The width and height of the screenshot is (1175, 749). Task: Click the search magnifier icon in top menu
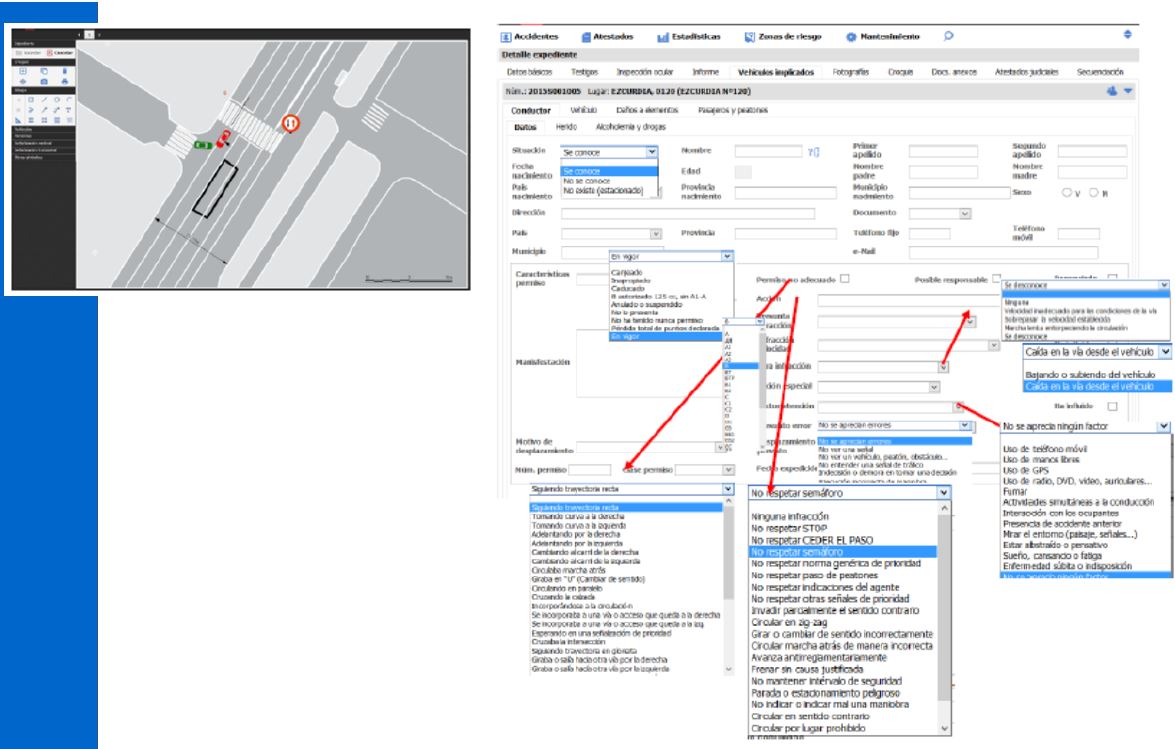click(x=949, y=36)
